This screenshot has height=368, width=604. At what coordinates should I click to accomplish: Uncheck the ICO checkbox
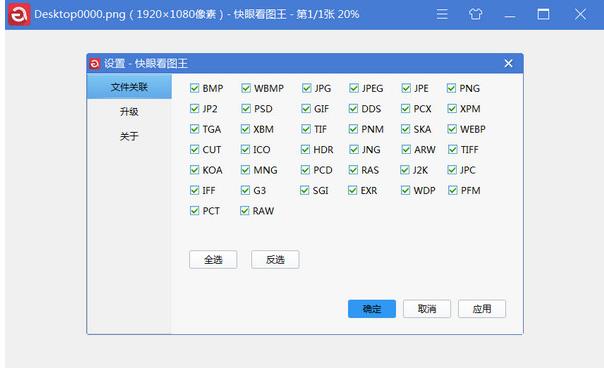[245, 150]
